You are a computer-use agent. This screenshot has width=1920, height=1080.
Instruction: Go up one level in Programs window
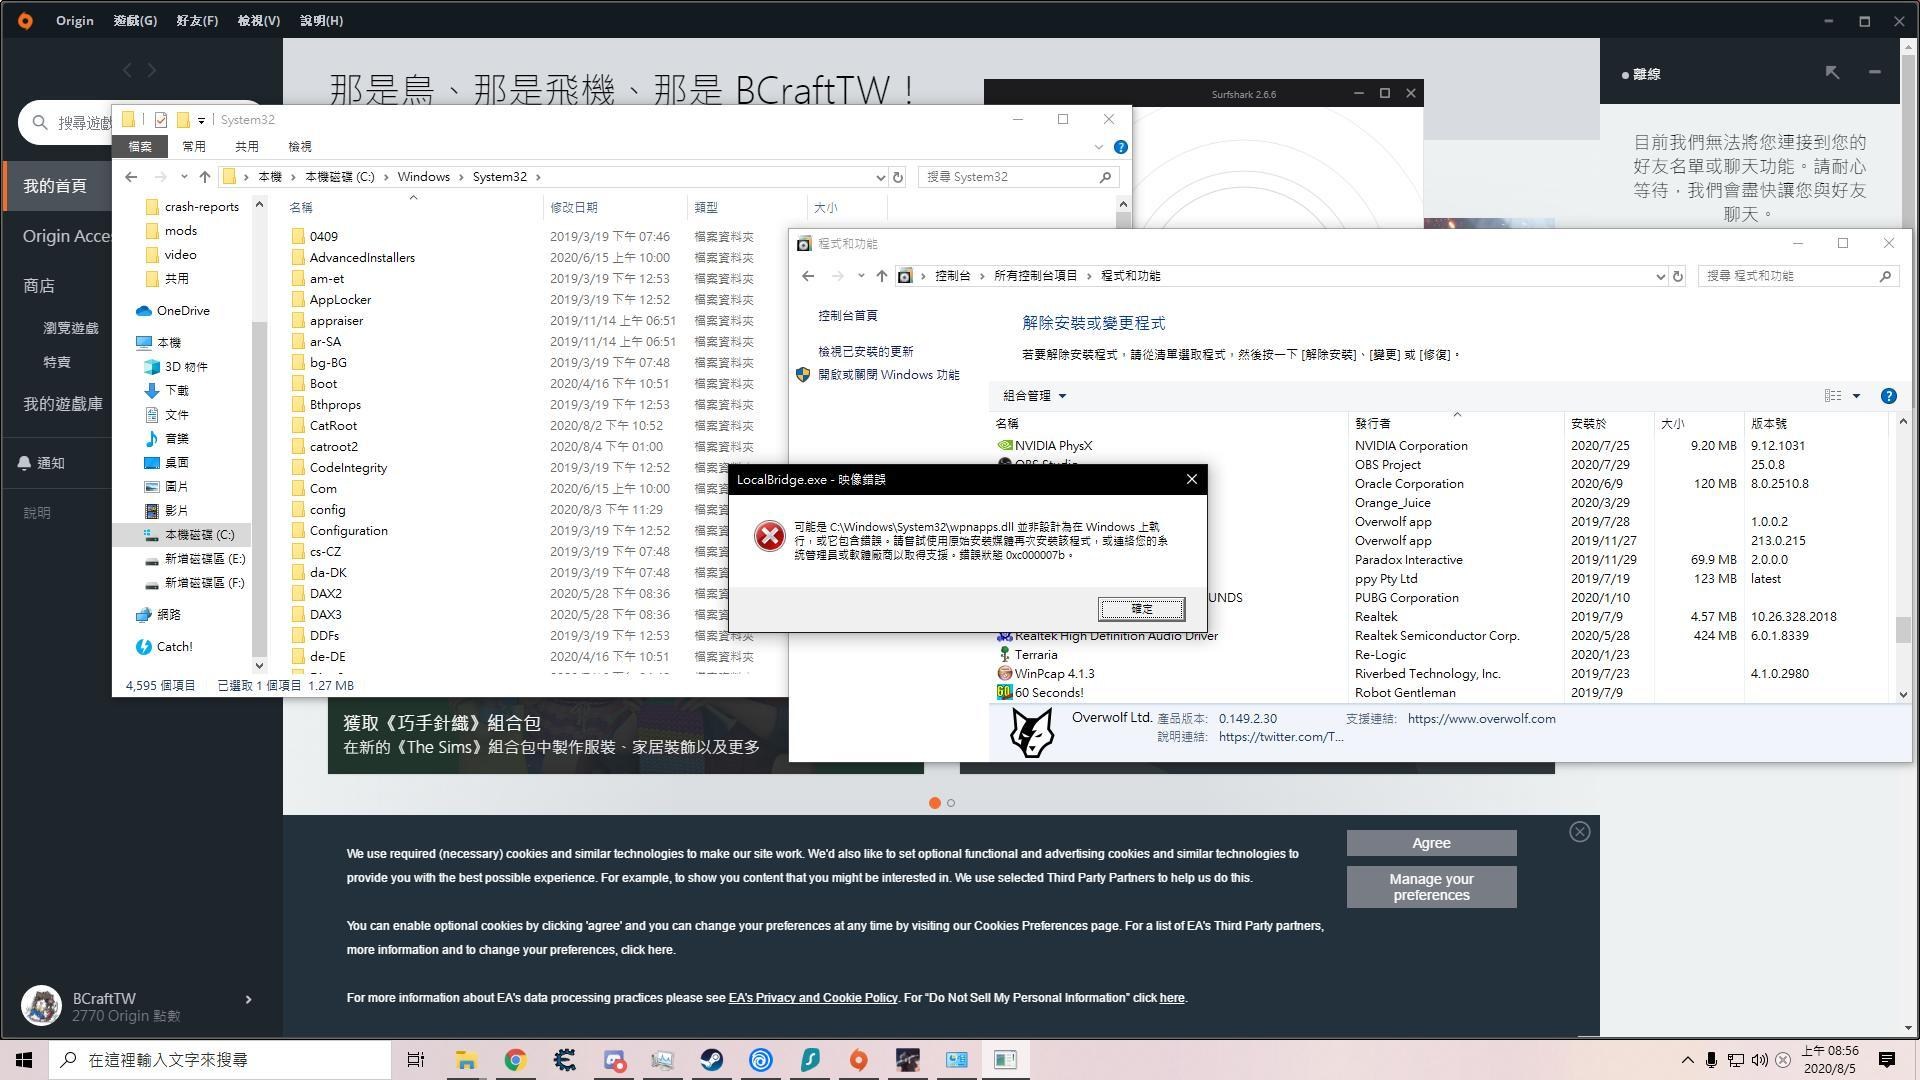(x=881, y=276)
